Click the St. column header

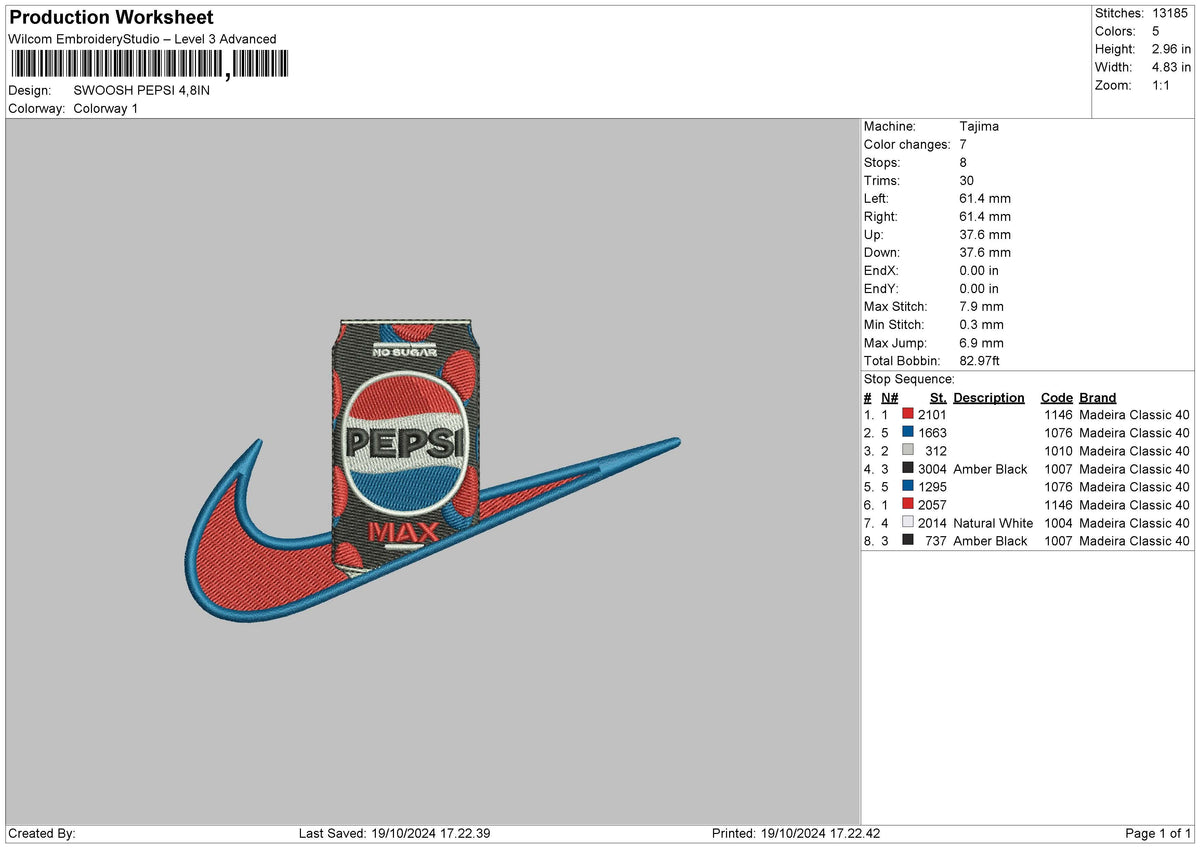point(937,397)
